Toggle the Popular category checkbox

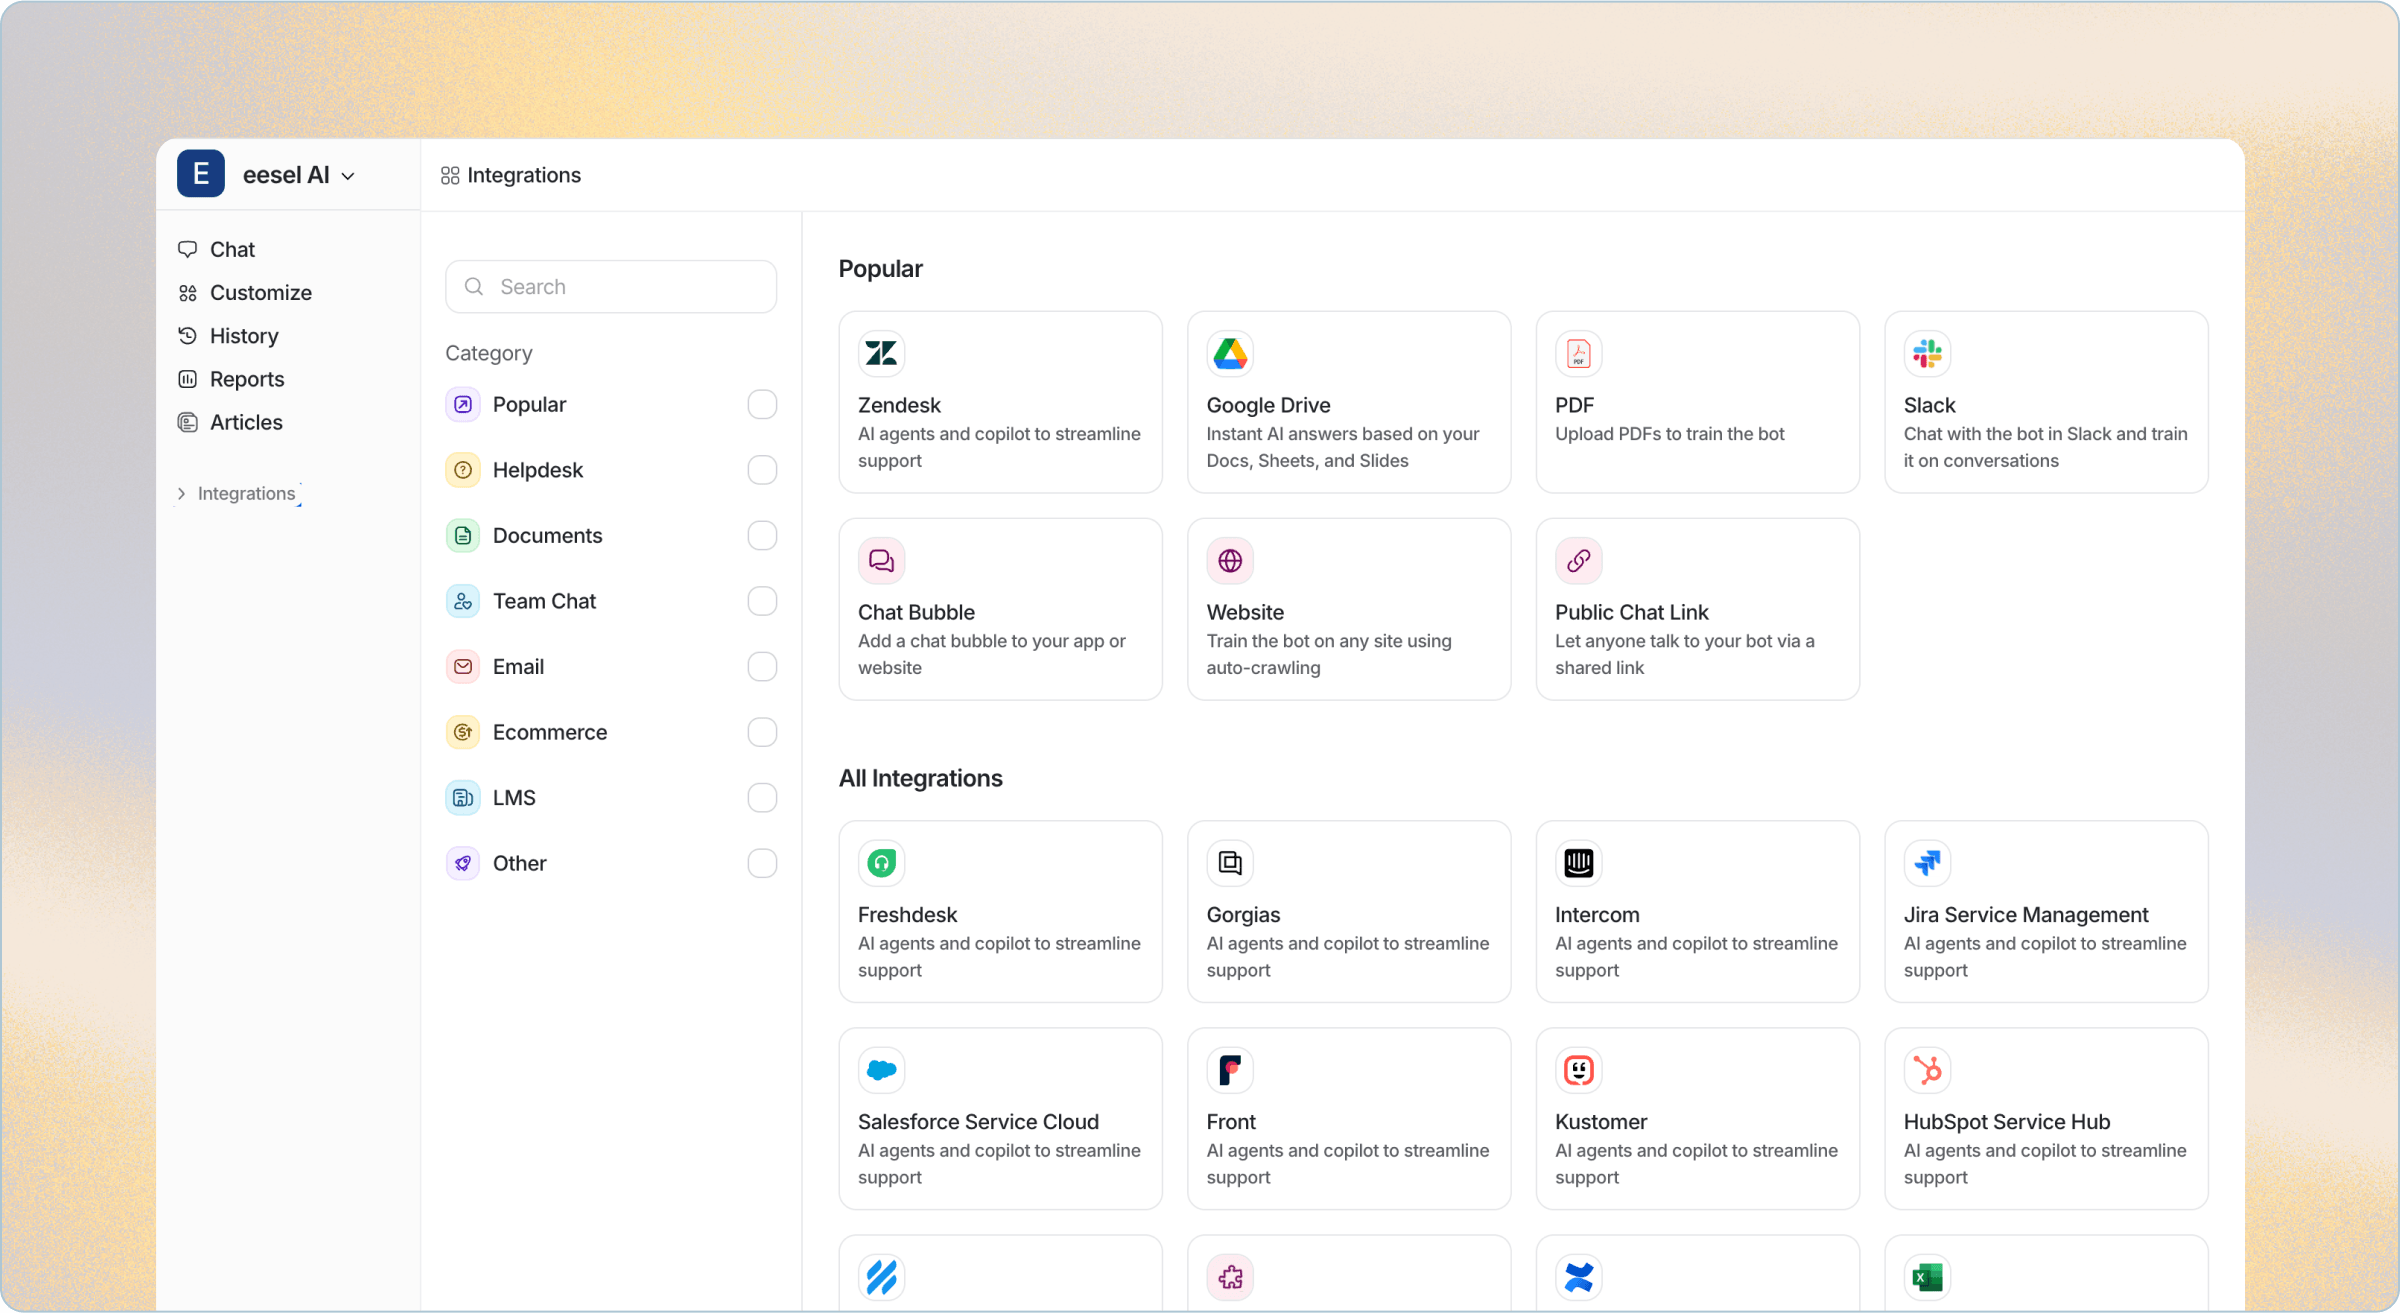(762, 404)
